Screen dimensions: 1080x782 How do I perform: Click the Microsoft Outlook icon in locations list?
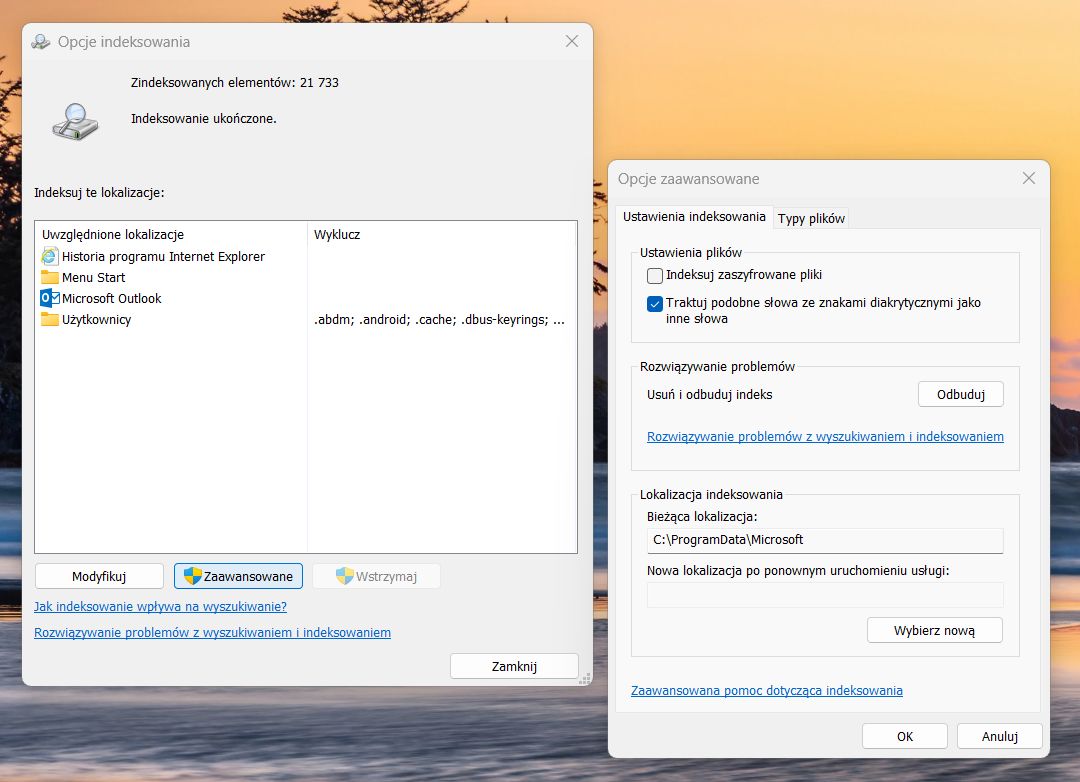click(46, 298)
